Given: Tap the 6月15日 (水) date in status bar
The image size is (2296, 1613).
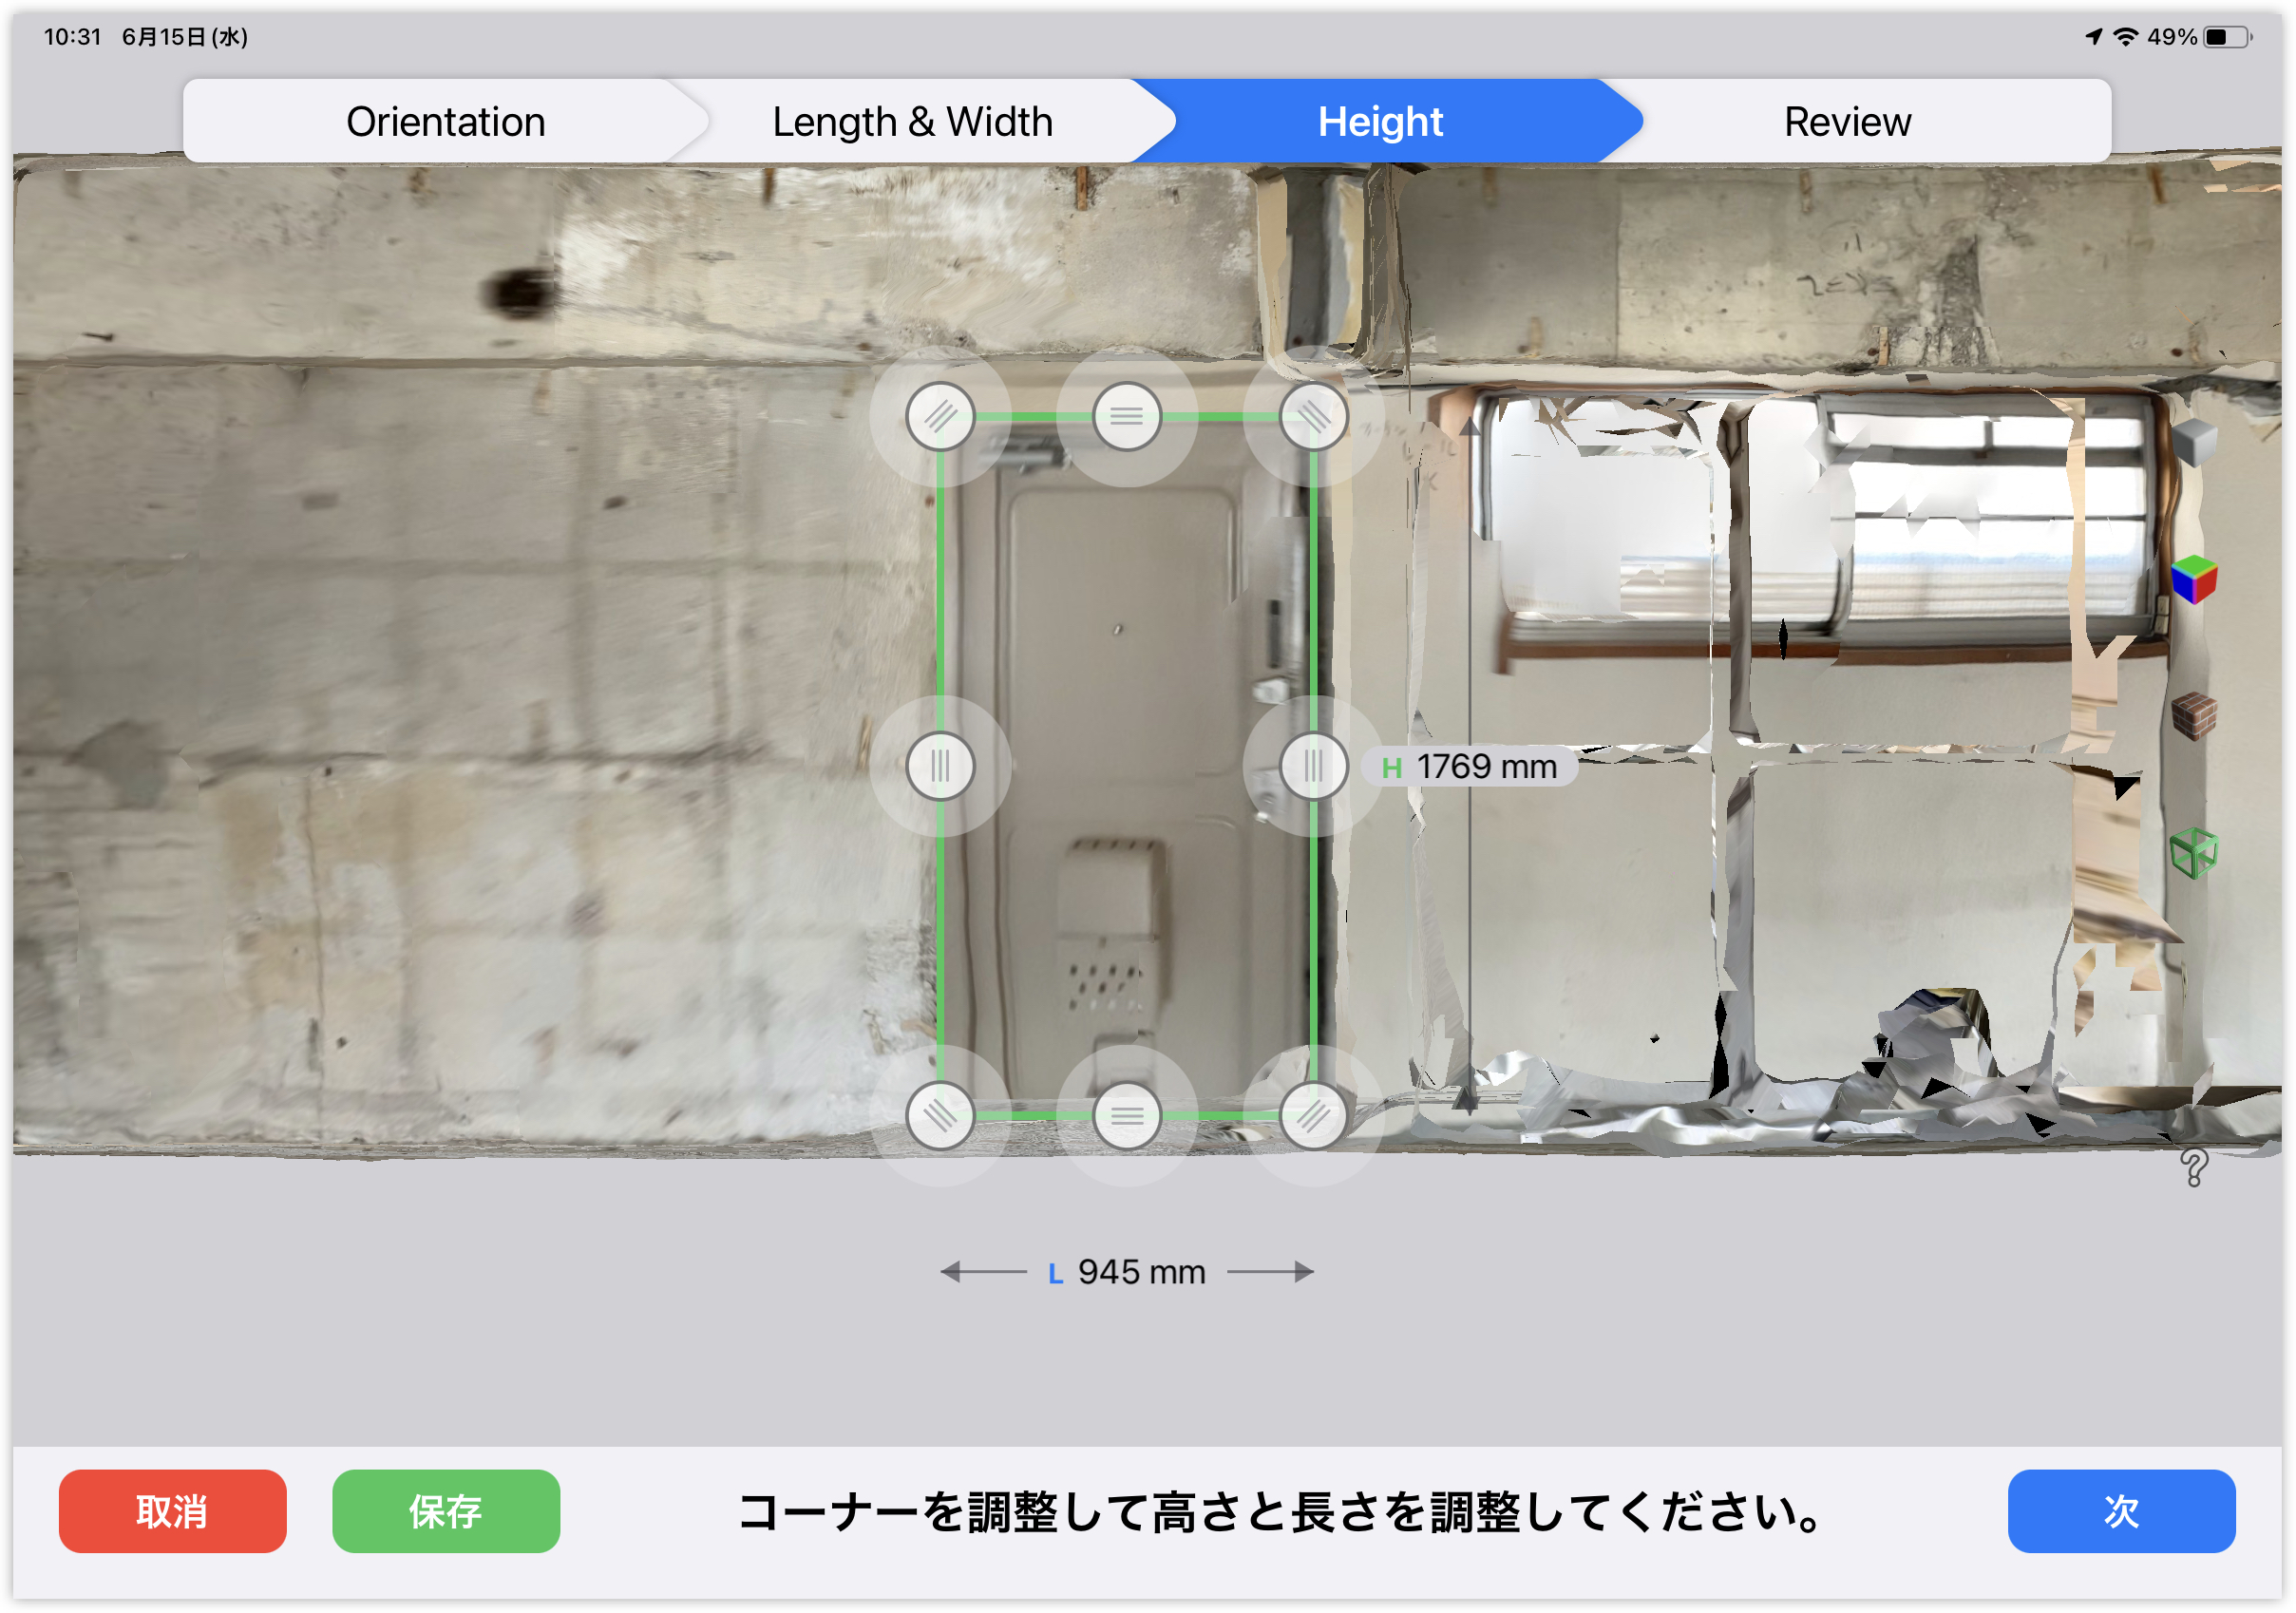Looking at the screenshot, I should [185, 37].
